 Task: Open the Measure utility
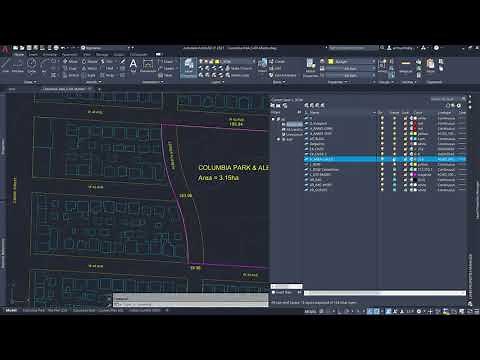(406, 65)
